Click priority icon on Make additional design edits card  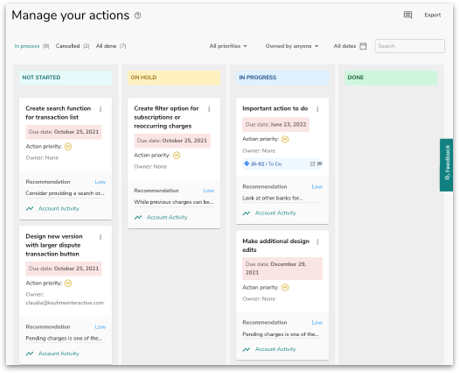pos(285,287)
